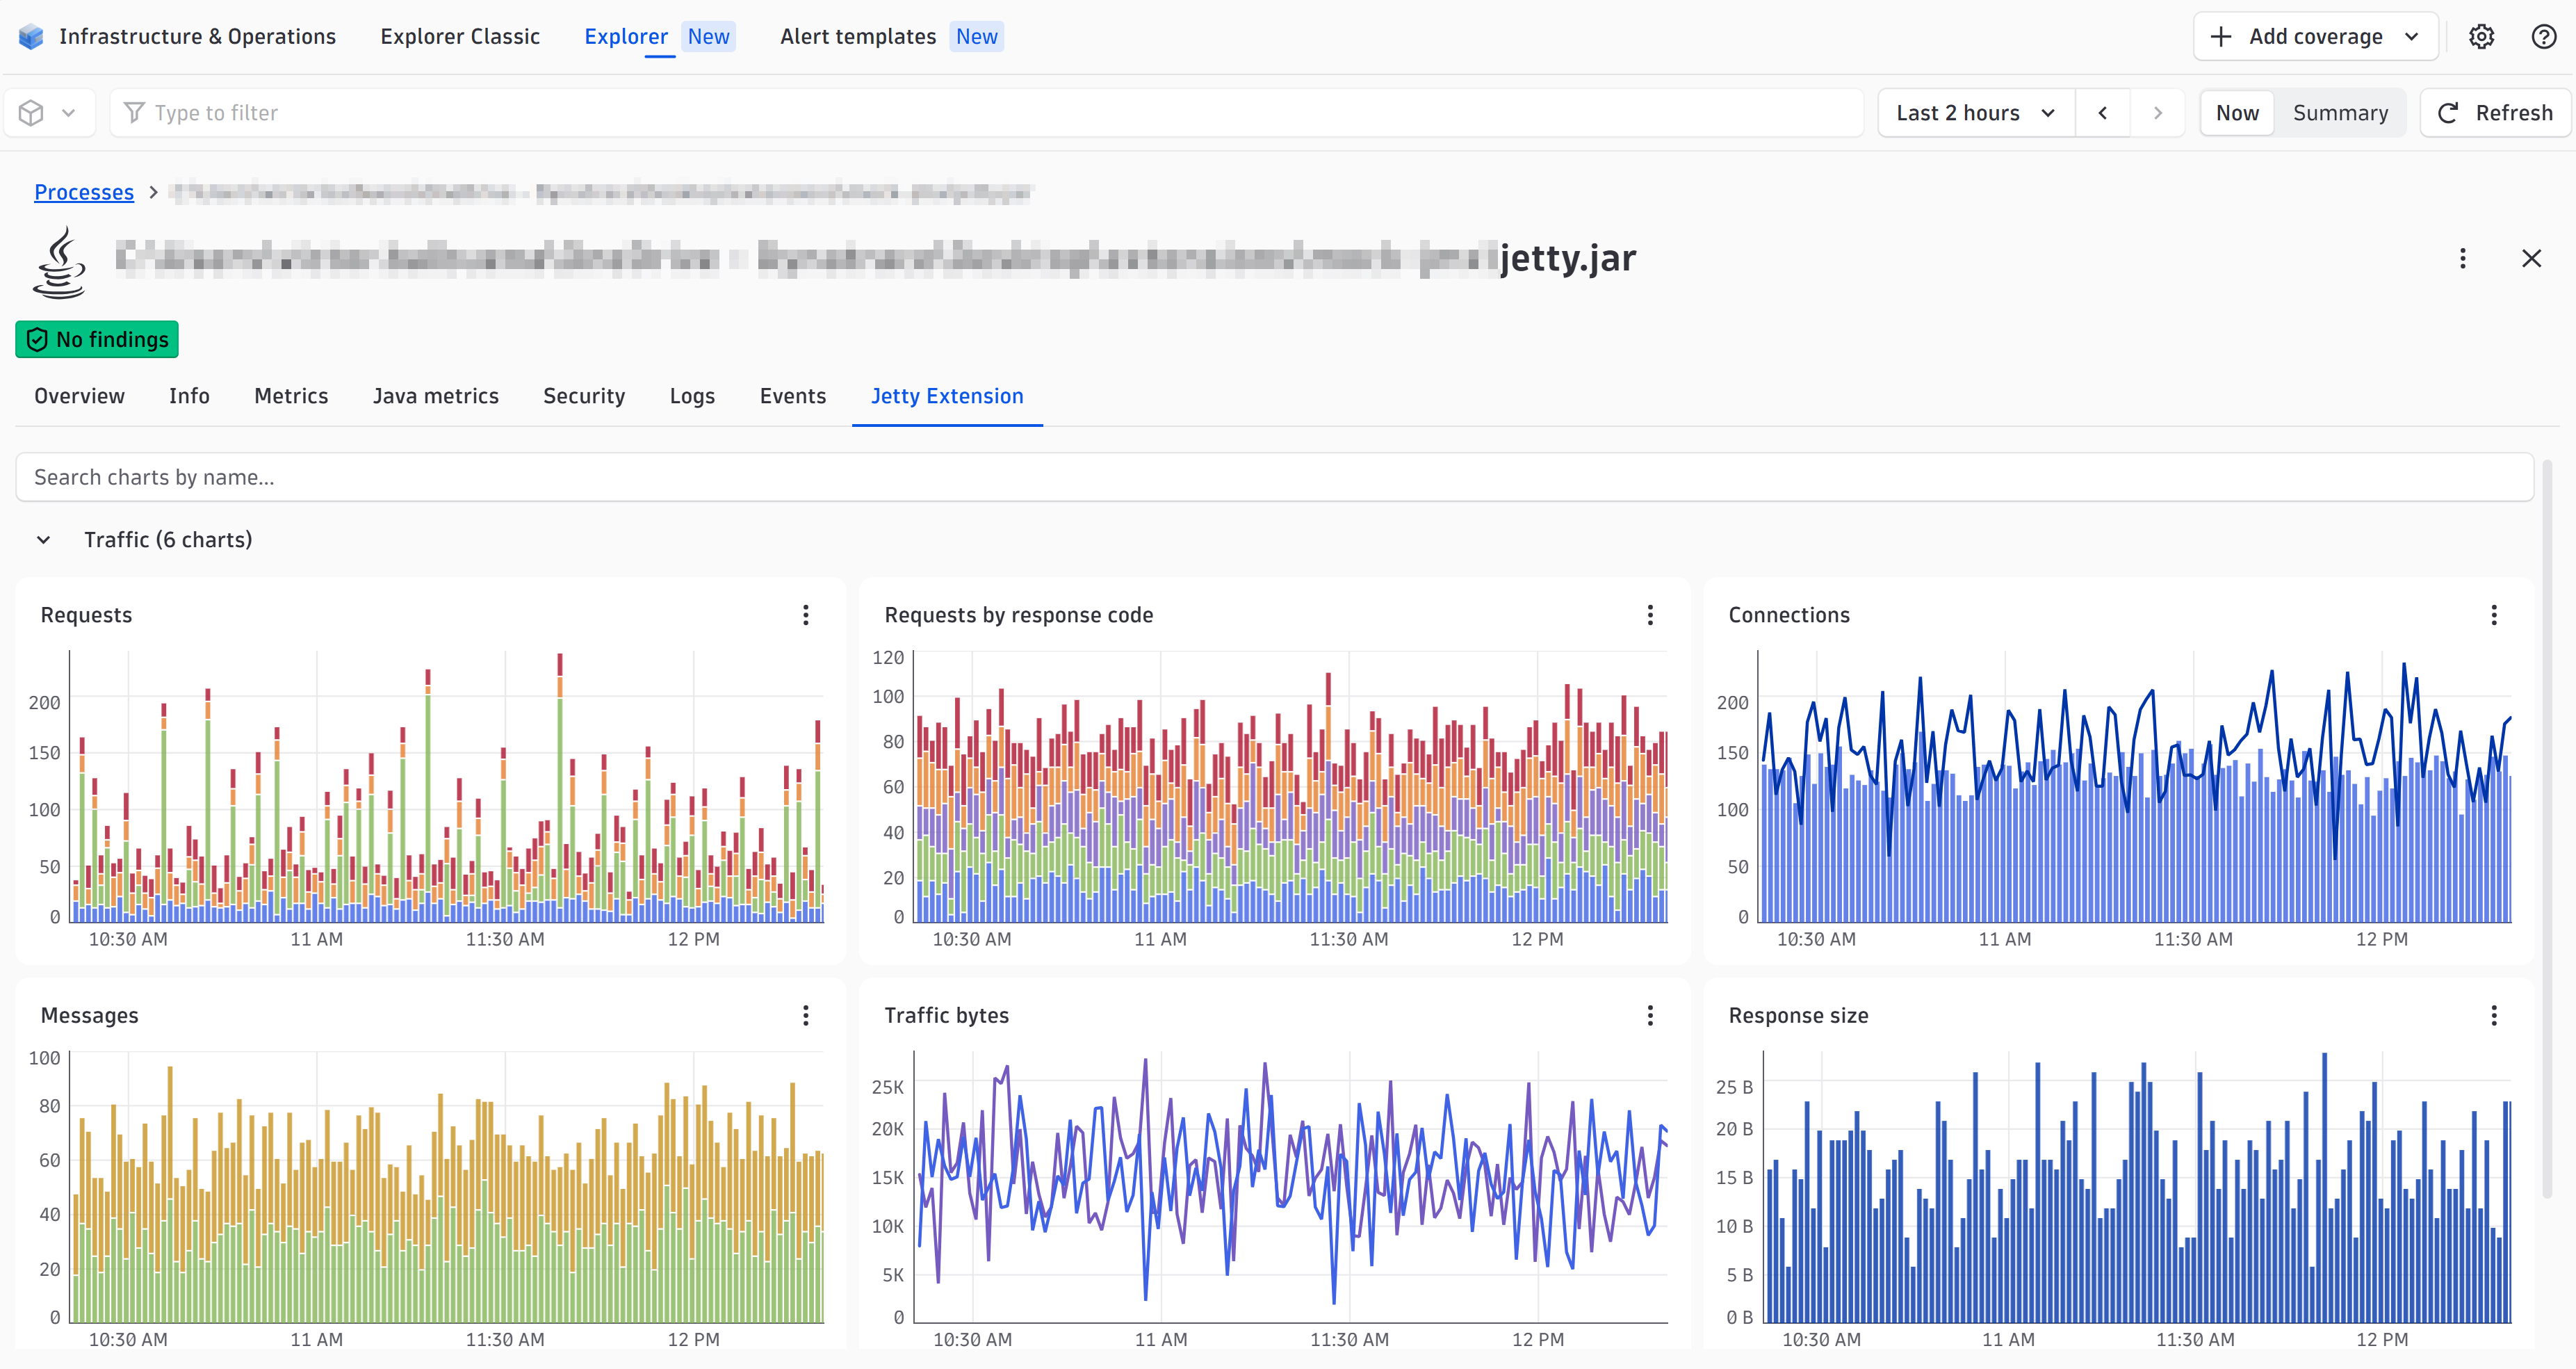Click the Messages chart title
The width and height of the screenshot is (2576, 1369).
(x=90, y=1016)
